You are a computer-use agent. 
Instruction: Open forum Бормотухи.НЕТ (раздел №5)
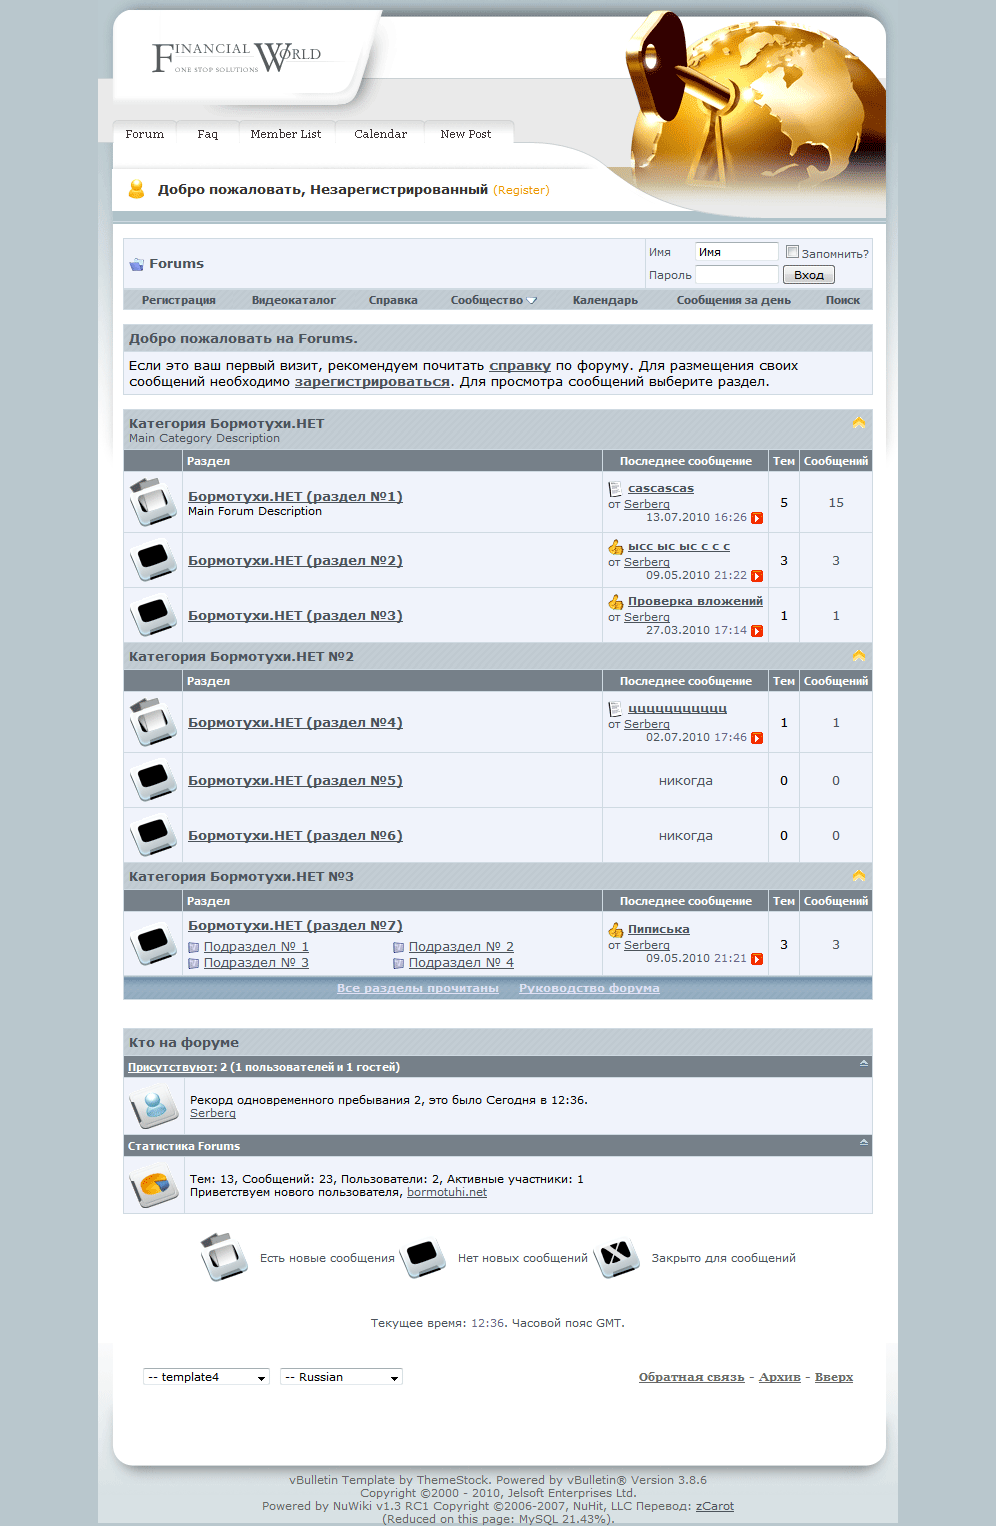pyautogui.click(x=295, y=780)
